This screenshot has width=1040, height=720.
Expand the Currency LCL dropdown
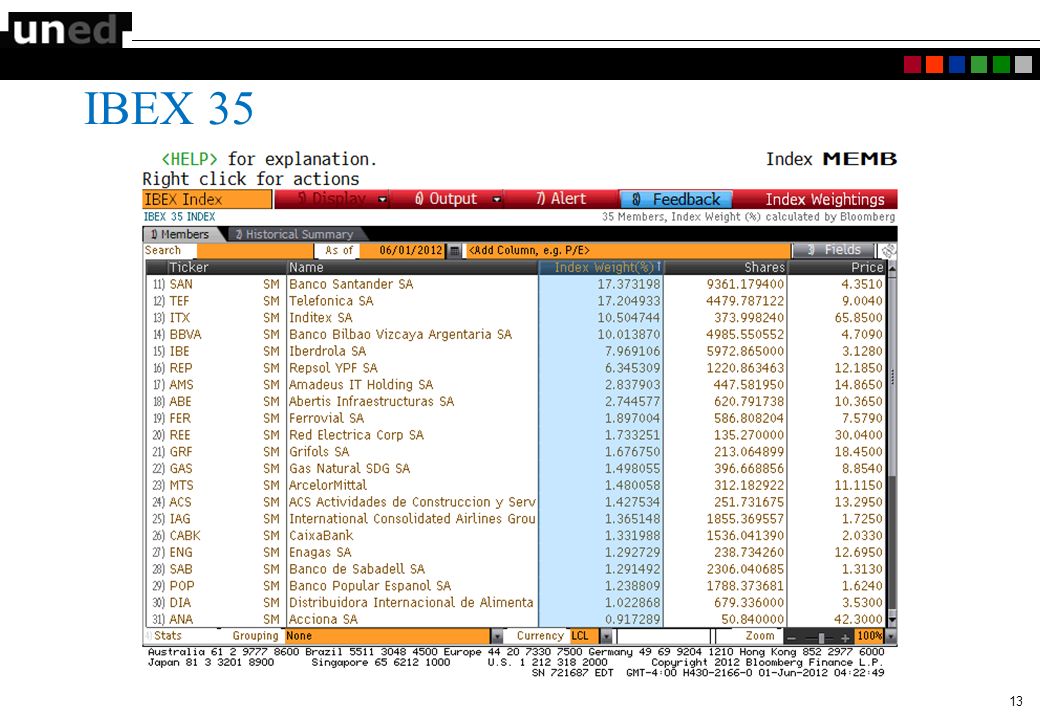606,636
